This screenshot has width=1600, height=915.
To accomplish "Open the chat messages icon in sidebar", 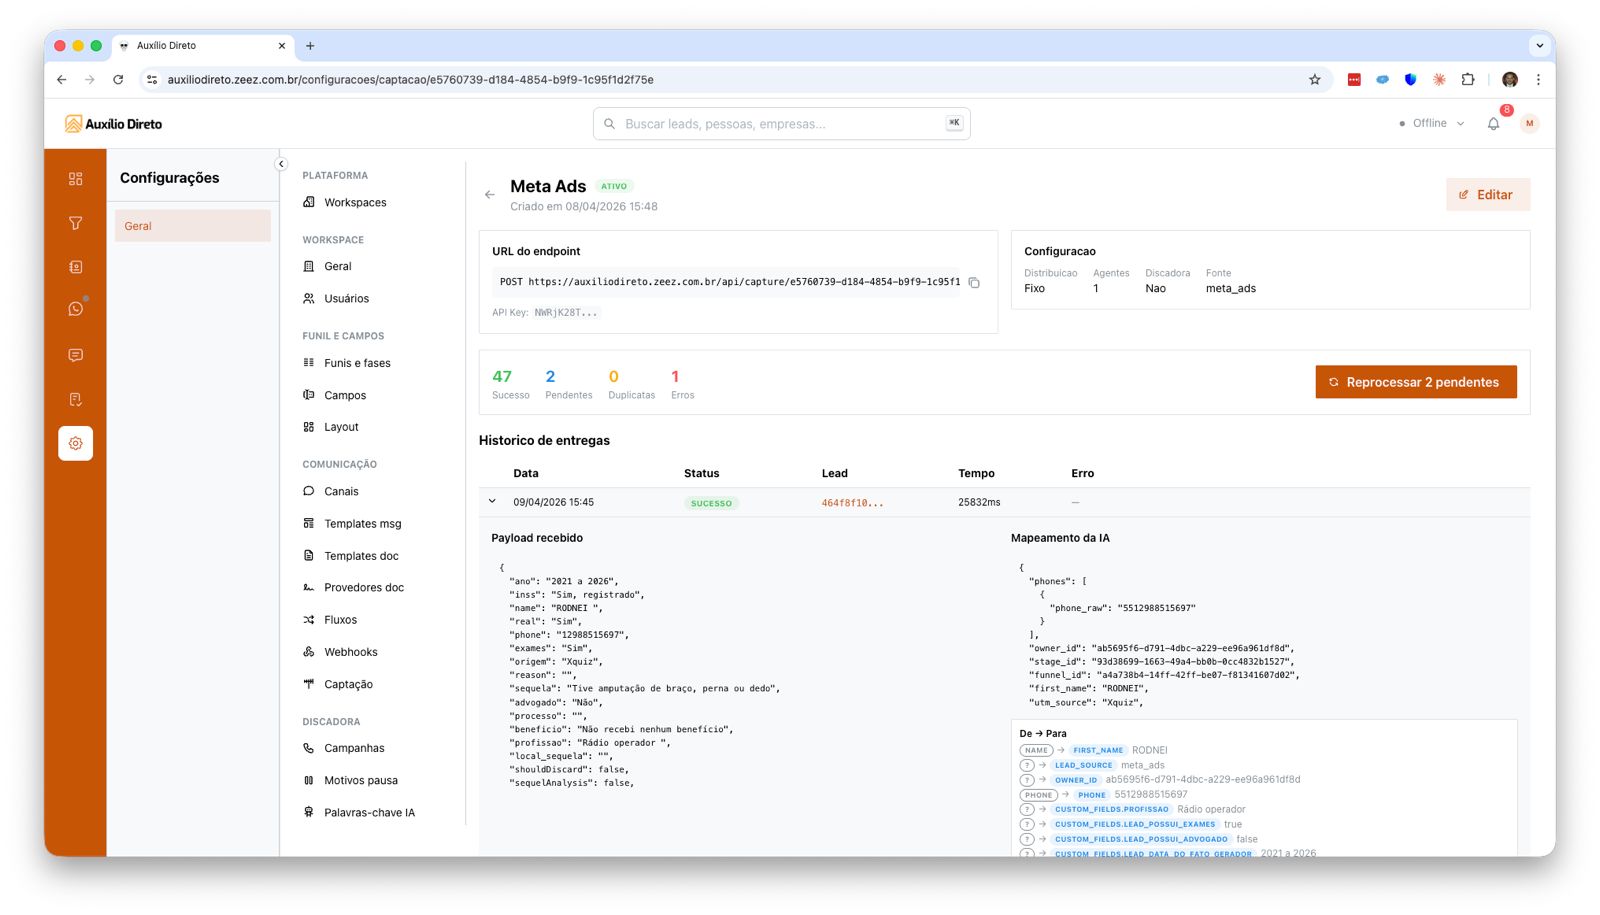I will click(75, 354).
